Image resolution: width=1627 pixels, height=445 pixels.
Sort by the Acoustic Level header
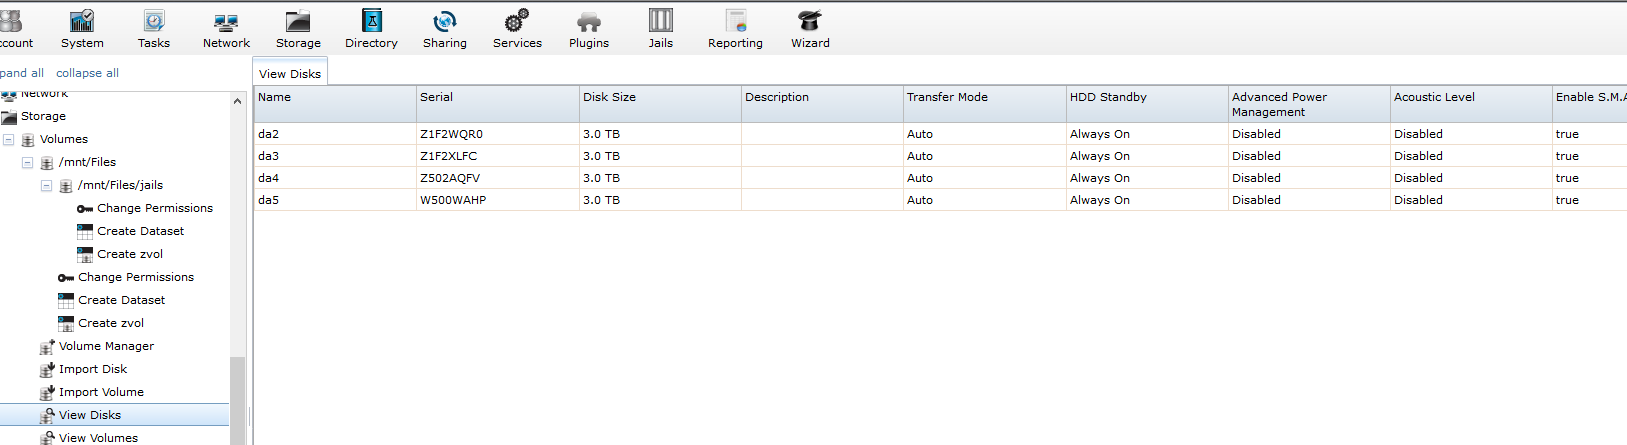point(1471,104)
